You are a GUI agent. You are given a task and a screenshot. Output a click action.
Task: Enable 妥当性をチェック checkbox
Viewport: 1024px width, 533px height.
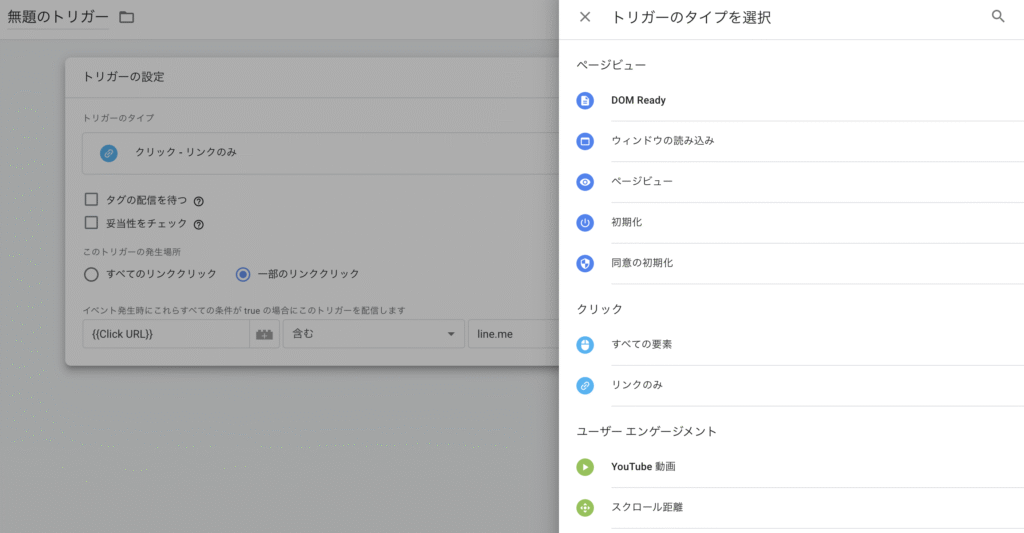pos(91,223)
